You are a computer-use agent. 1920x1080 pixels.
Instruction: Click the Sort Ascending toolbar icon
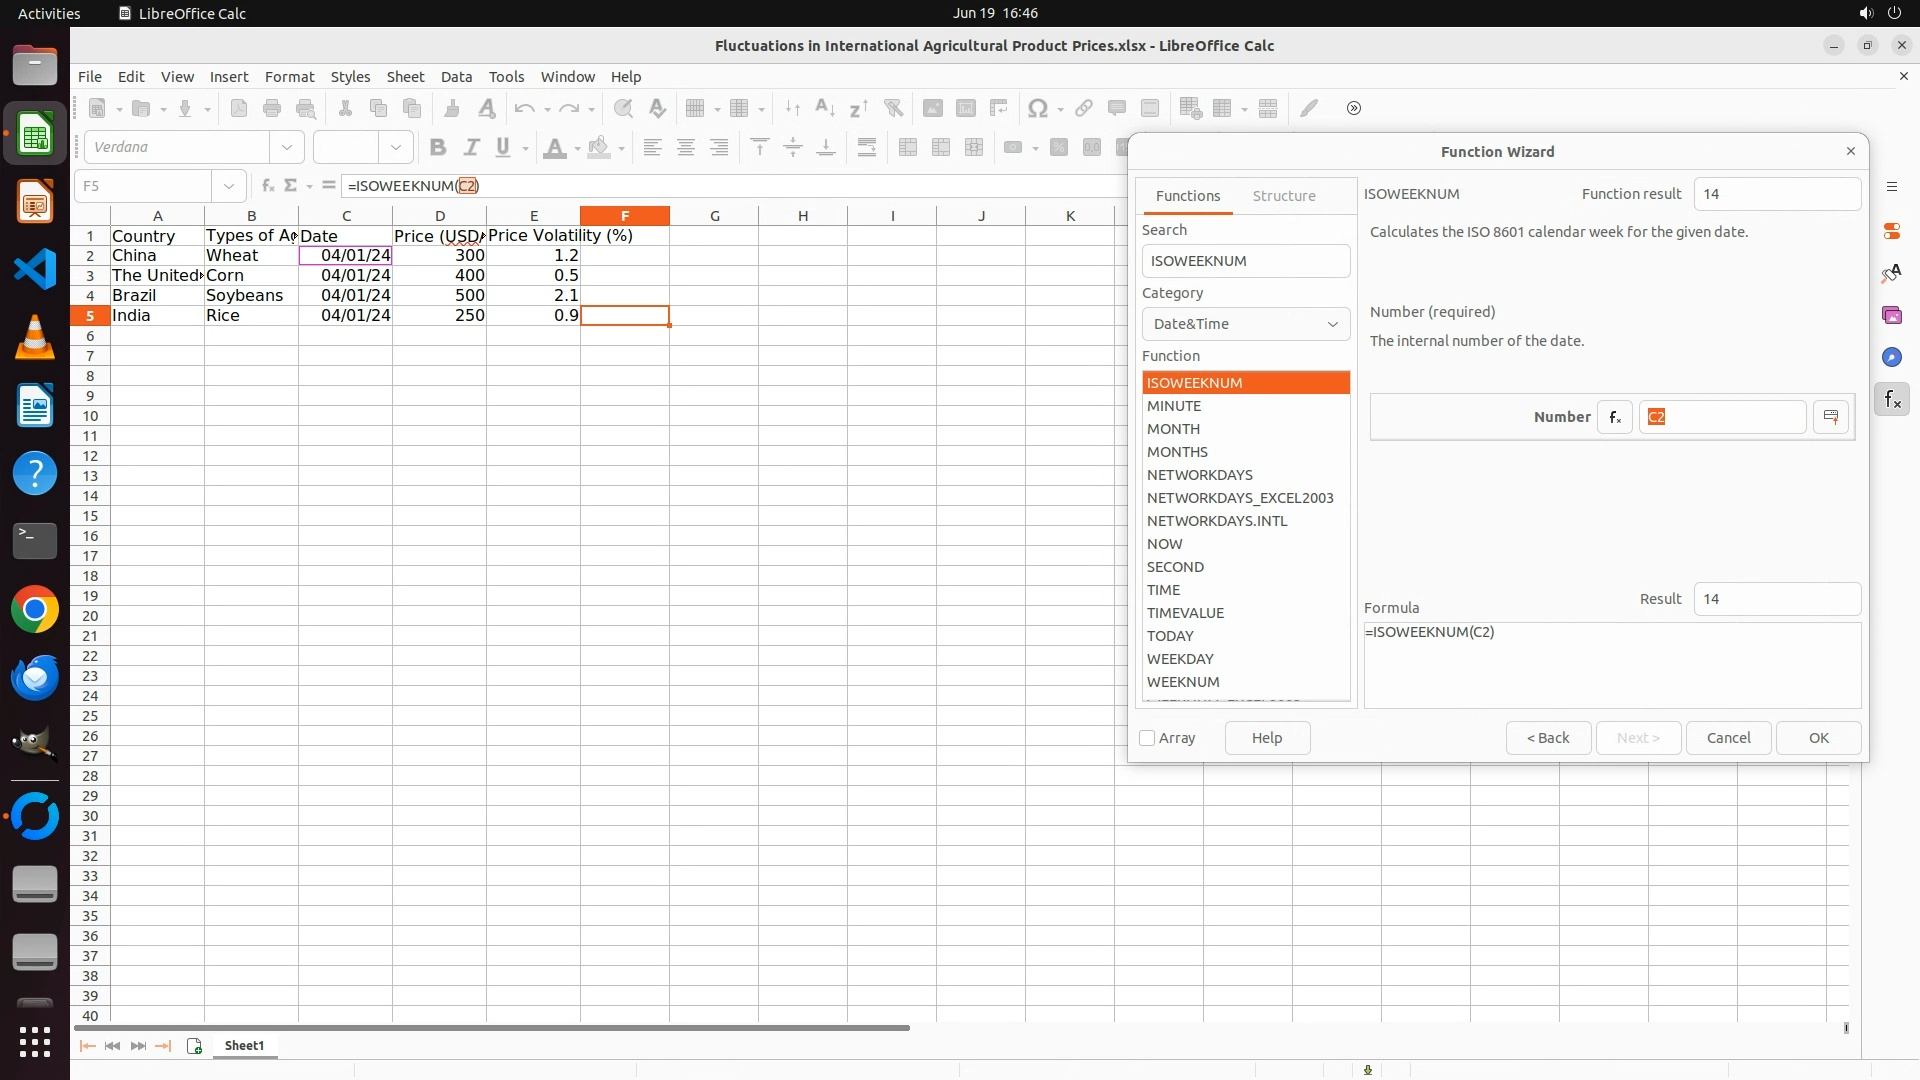point(825,108)
